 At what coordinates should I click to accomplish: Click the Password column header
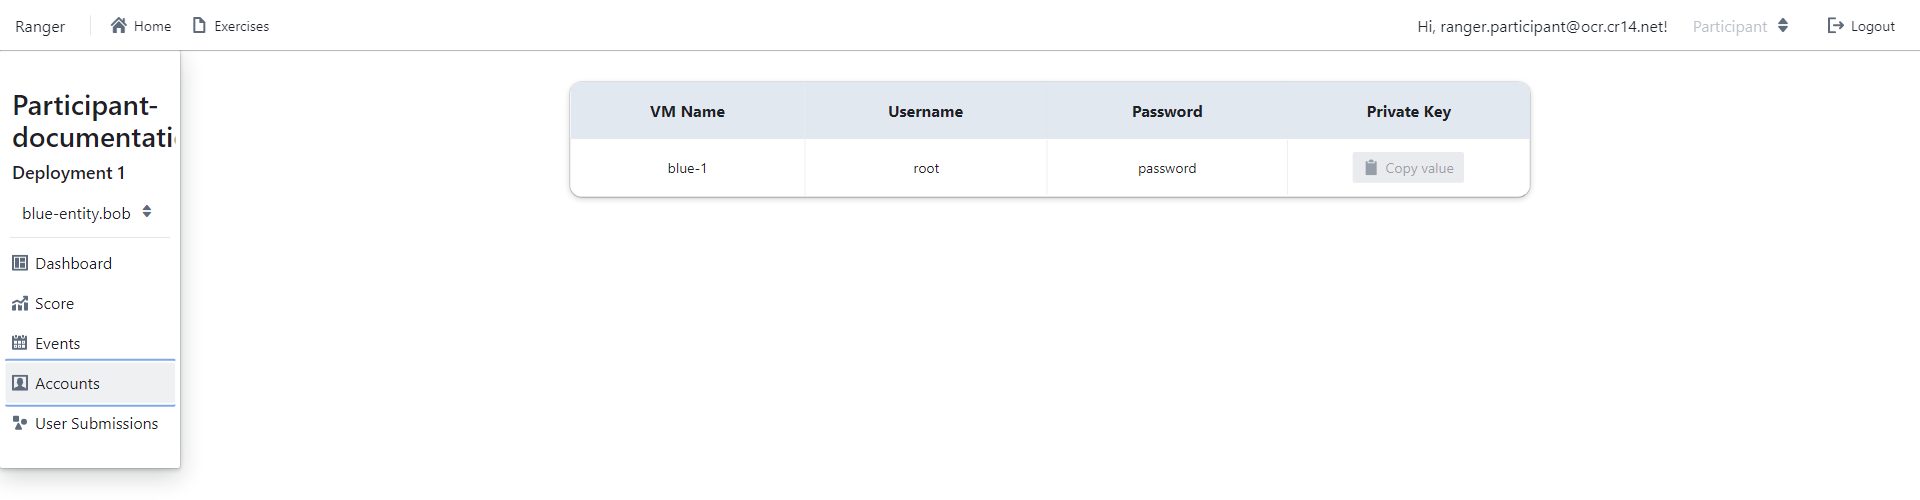coord(1167,111)
